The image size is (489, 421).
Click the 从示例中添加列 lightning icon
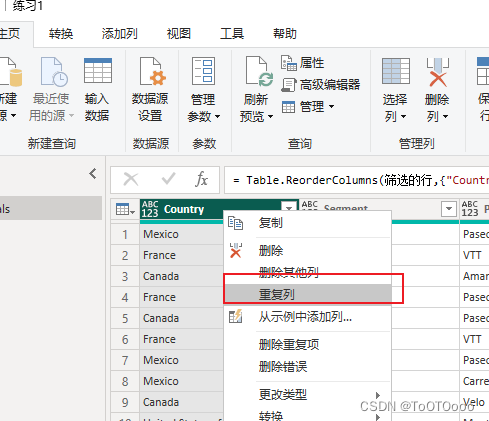(235, 316)
